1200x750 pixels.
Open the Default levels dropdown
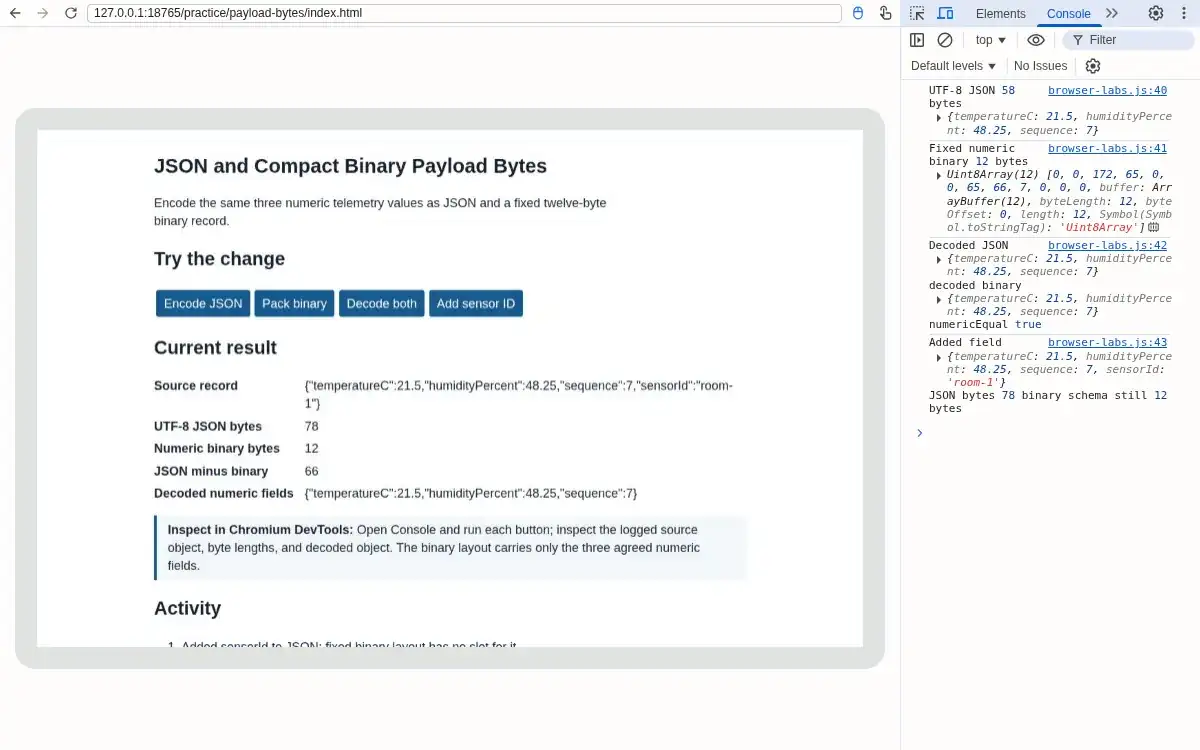pyautogui.click(x=954, y=66)
